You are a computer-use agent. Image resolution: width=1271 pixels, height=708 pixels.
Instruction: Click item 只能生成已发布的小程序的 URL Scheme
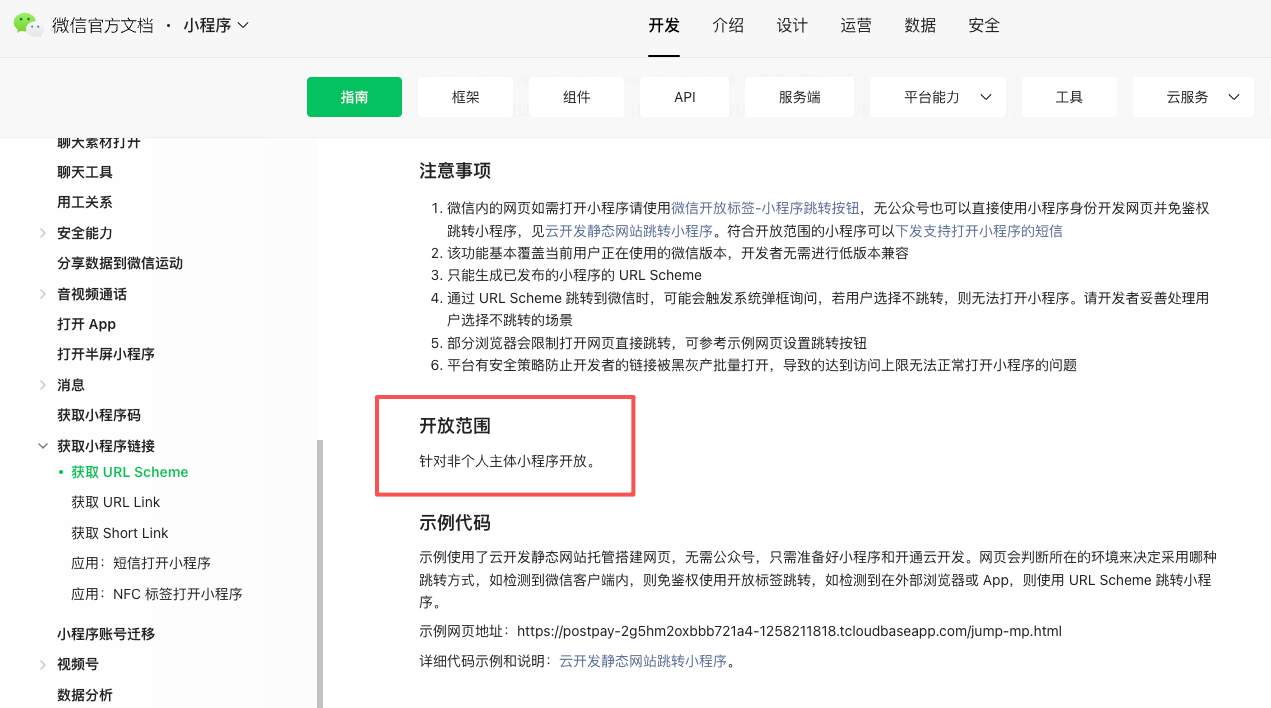pyautogui.click(x=574, y=275)
